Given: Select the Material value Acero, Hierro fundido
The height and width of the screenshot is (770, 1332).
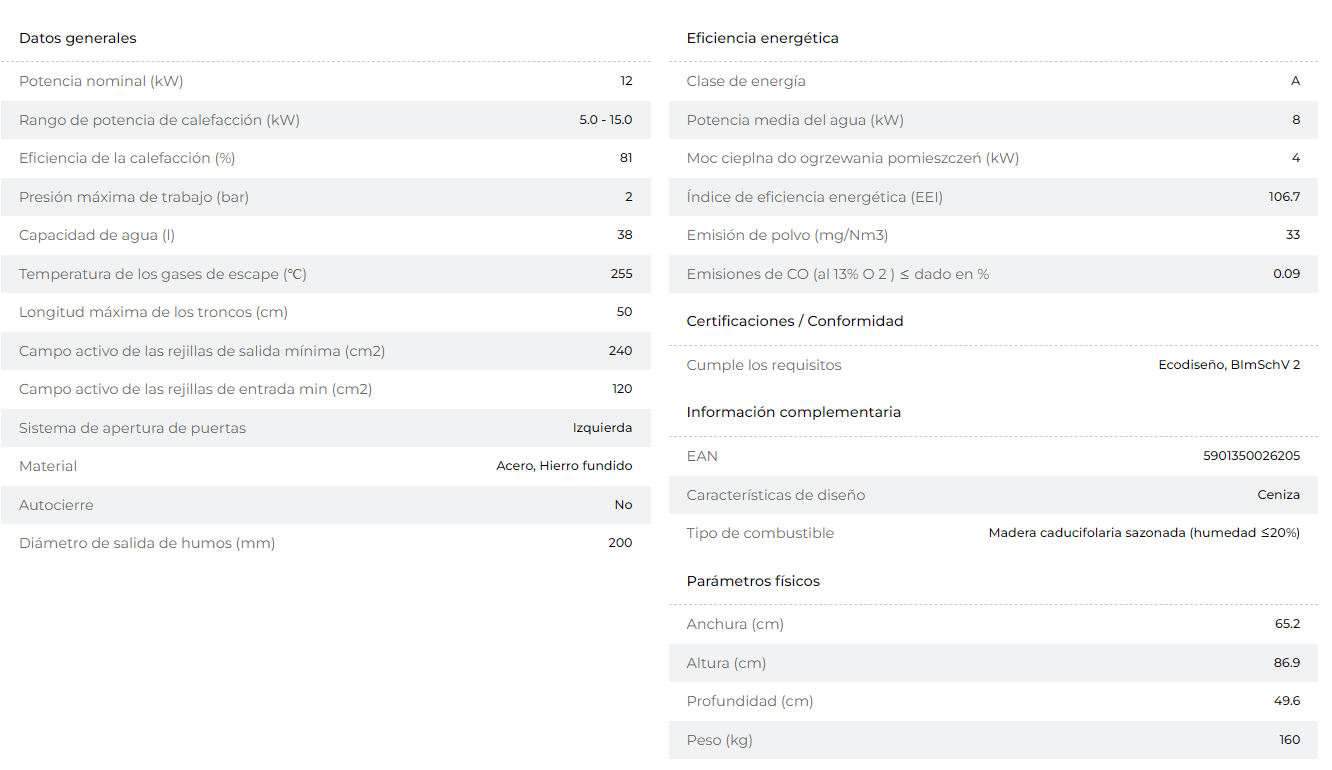Looking at the screenshot, I should [x=564, y=466].
